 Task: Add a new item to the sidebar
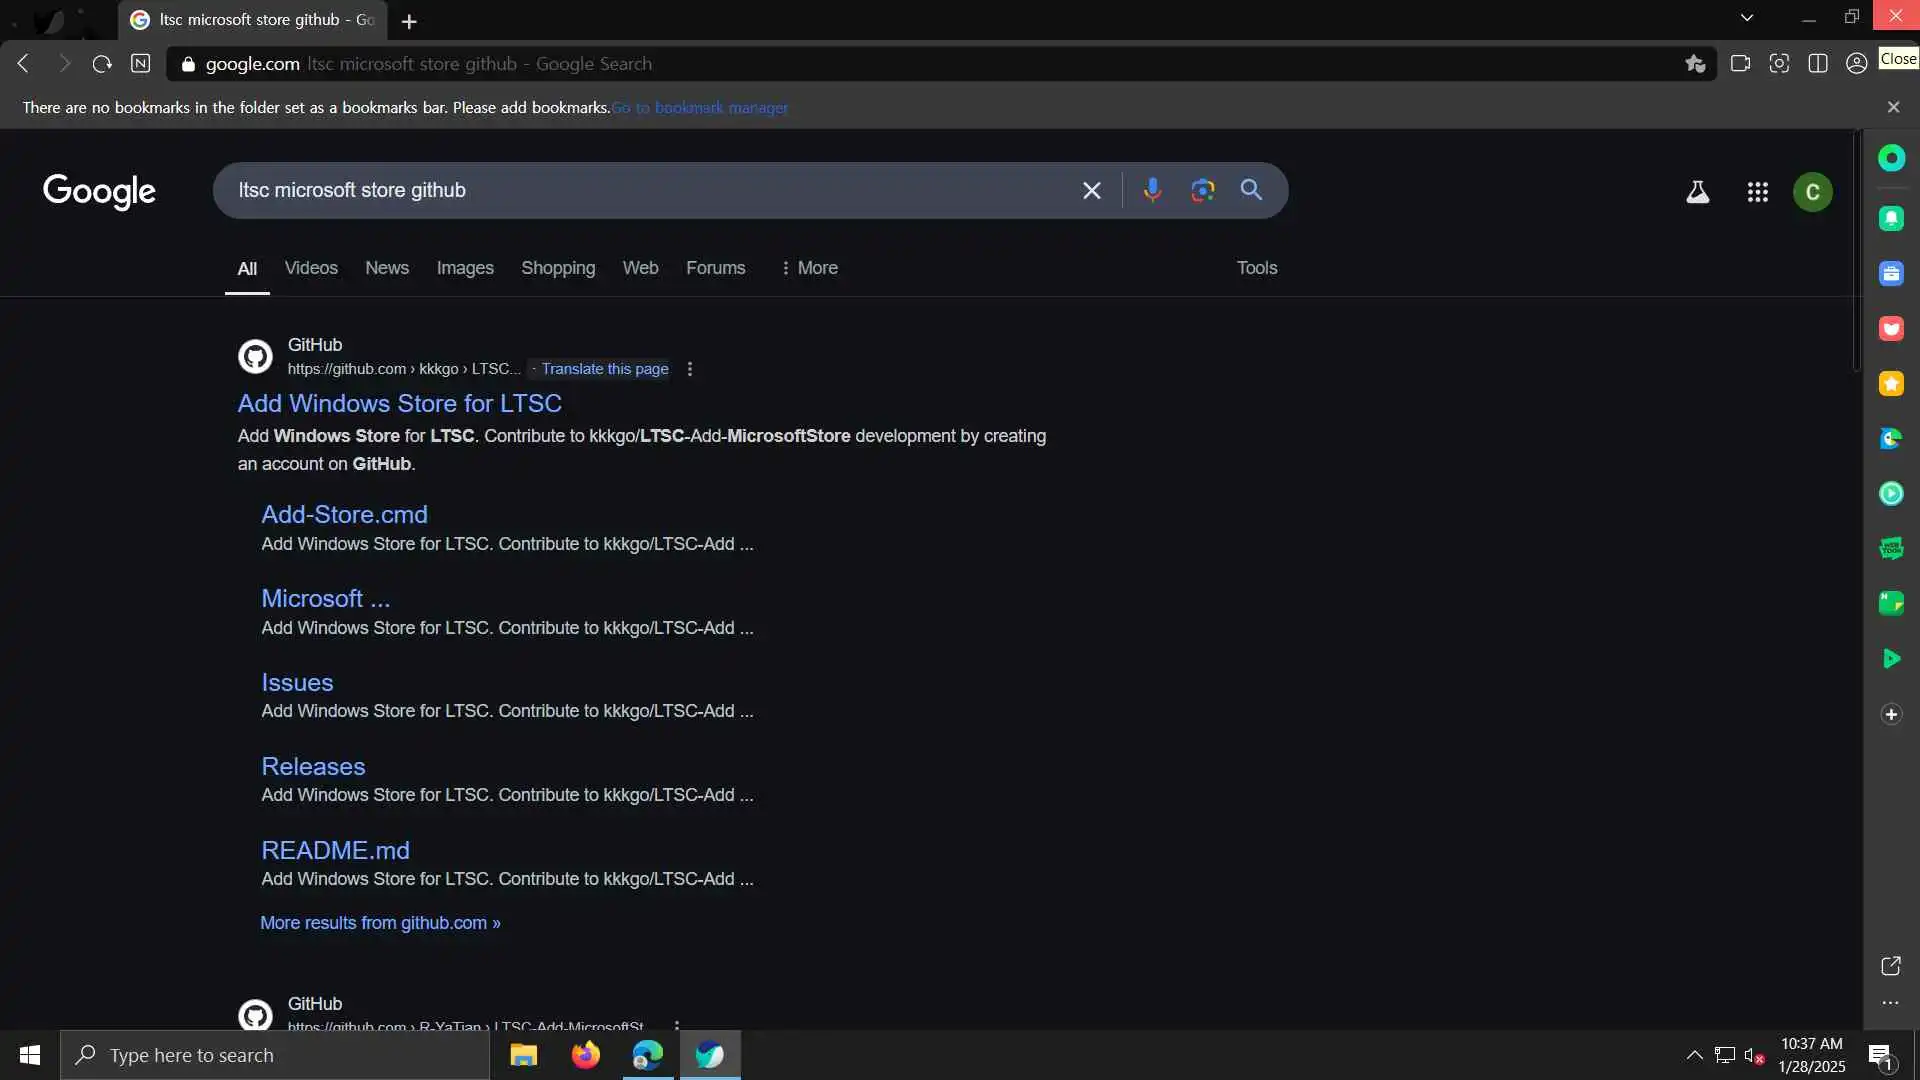(1890, 714)
